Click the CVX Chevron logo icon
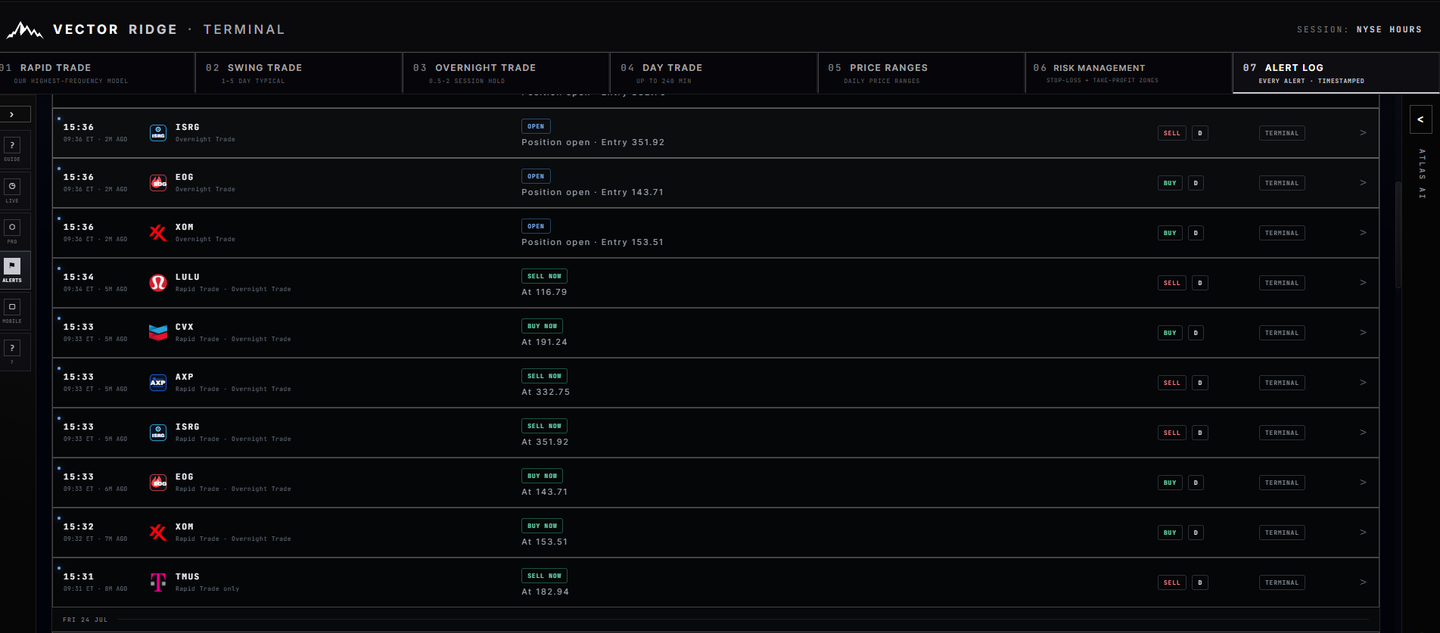 coord(158,333)
